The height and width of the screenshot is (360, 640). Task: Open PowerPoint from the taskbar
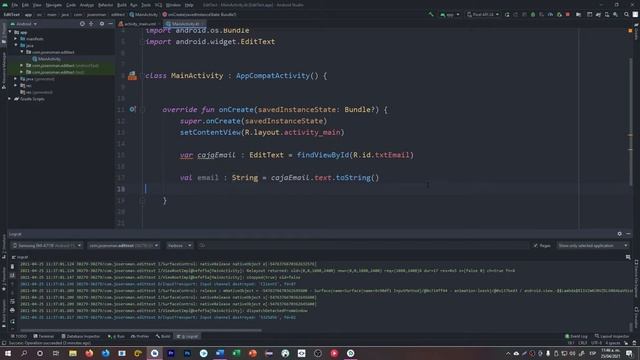click(x=253, y=353)
